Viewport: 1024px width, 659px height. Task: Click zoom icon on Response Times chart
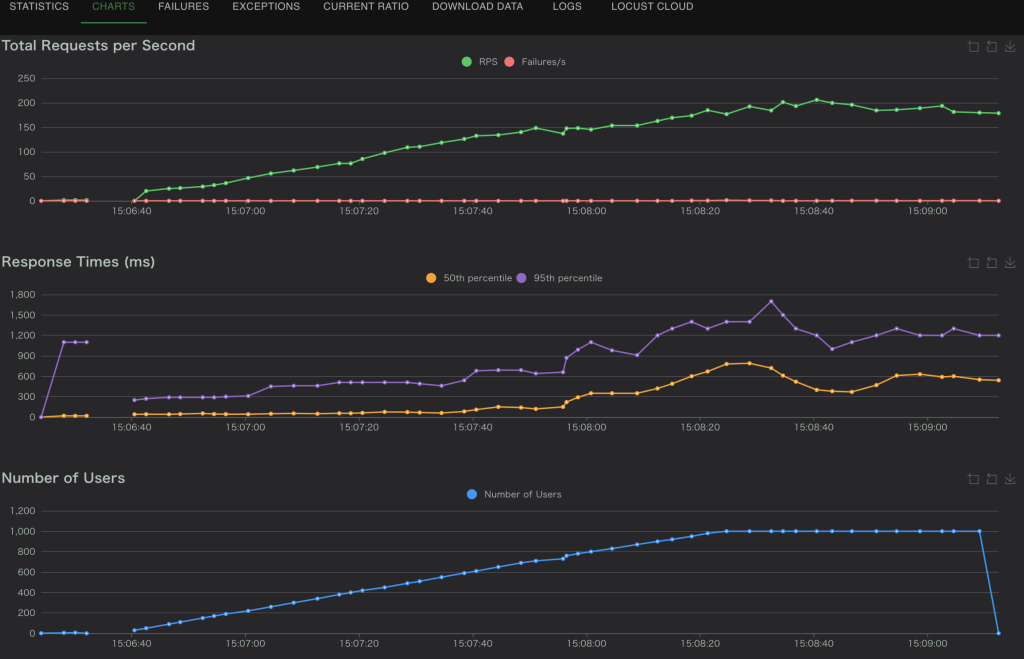coord(973,263)
